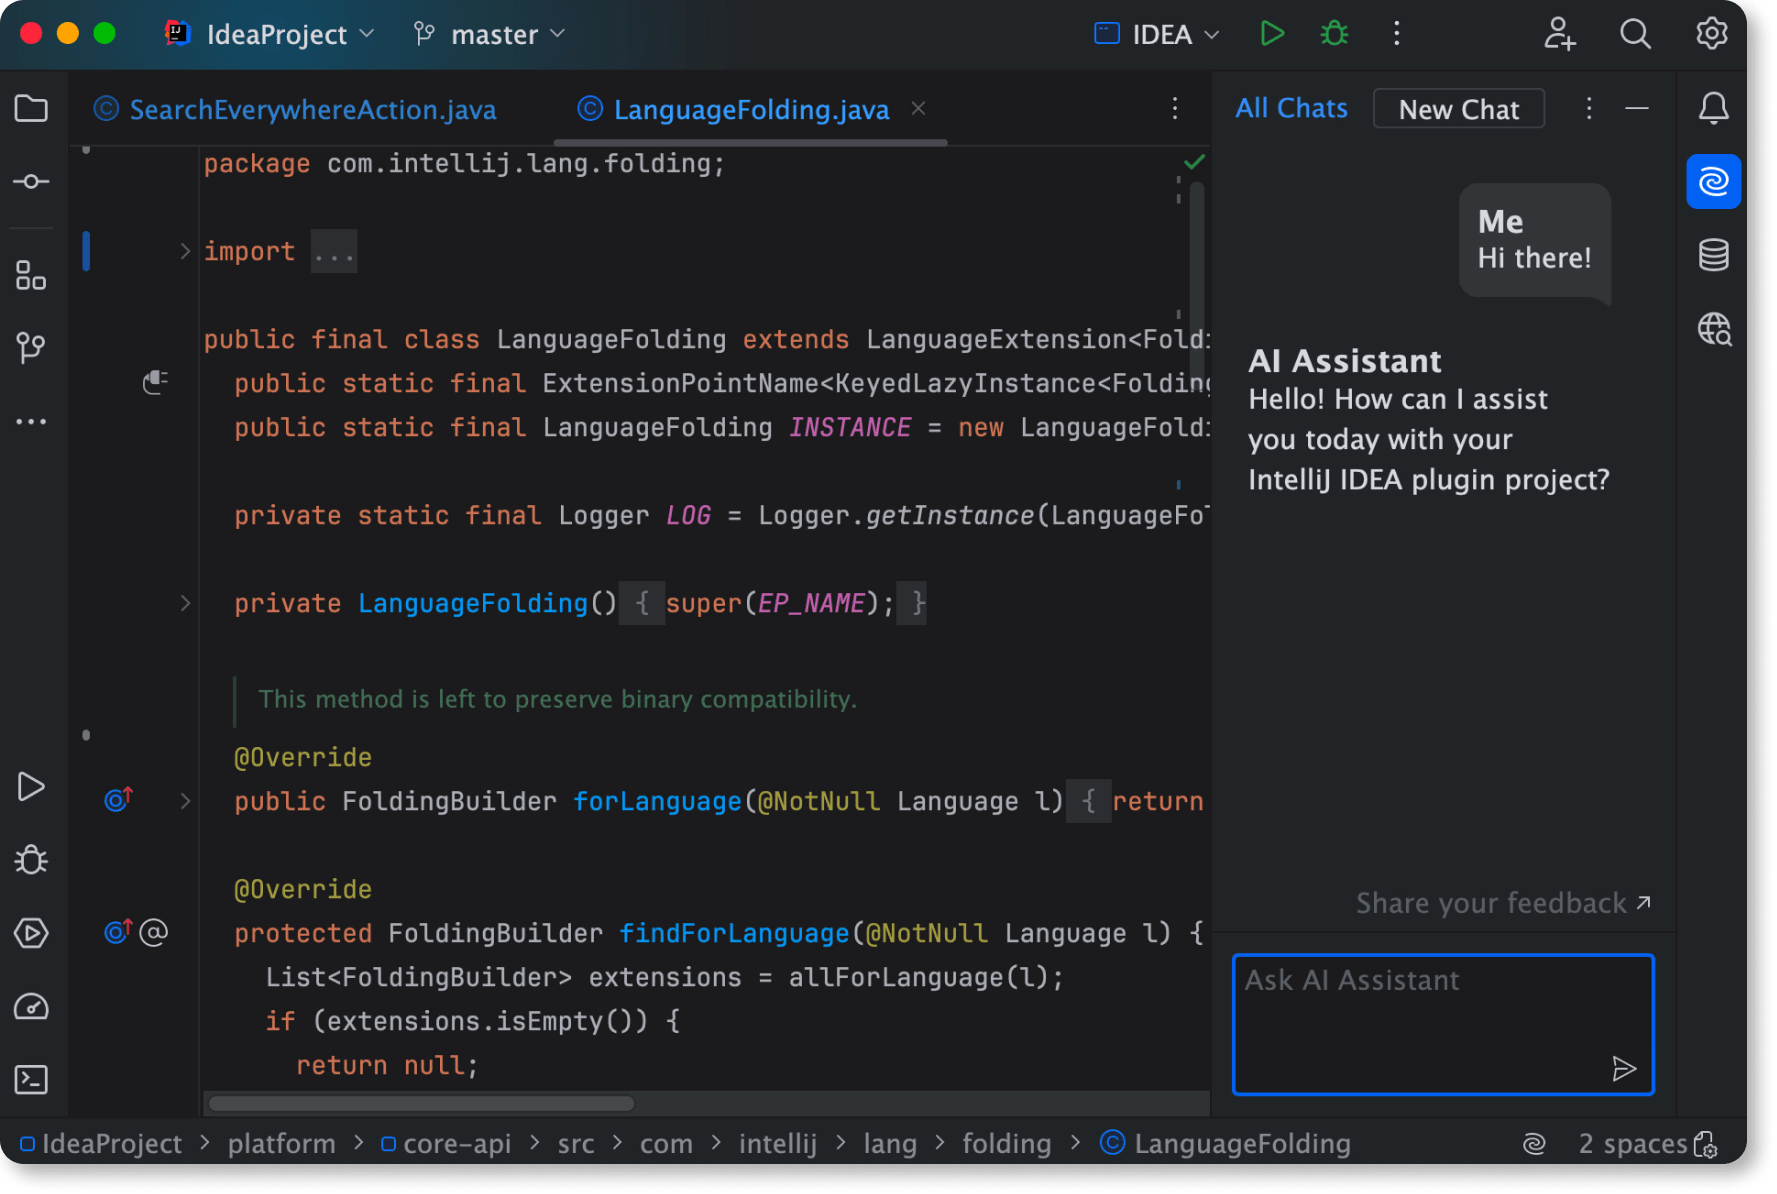
Task: Open the master branch dropdown
Action: coord(492,34)
